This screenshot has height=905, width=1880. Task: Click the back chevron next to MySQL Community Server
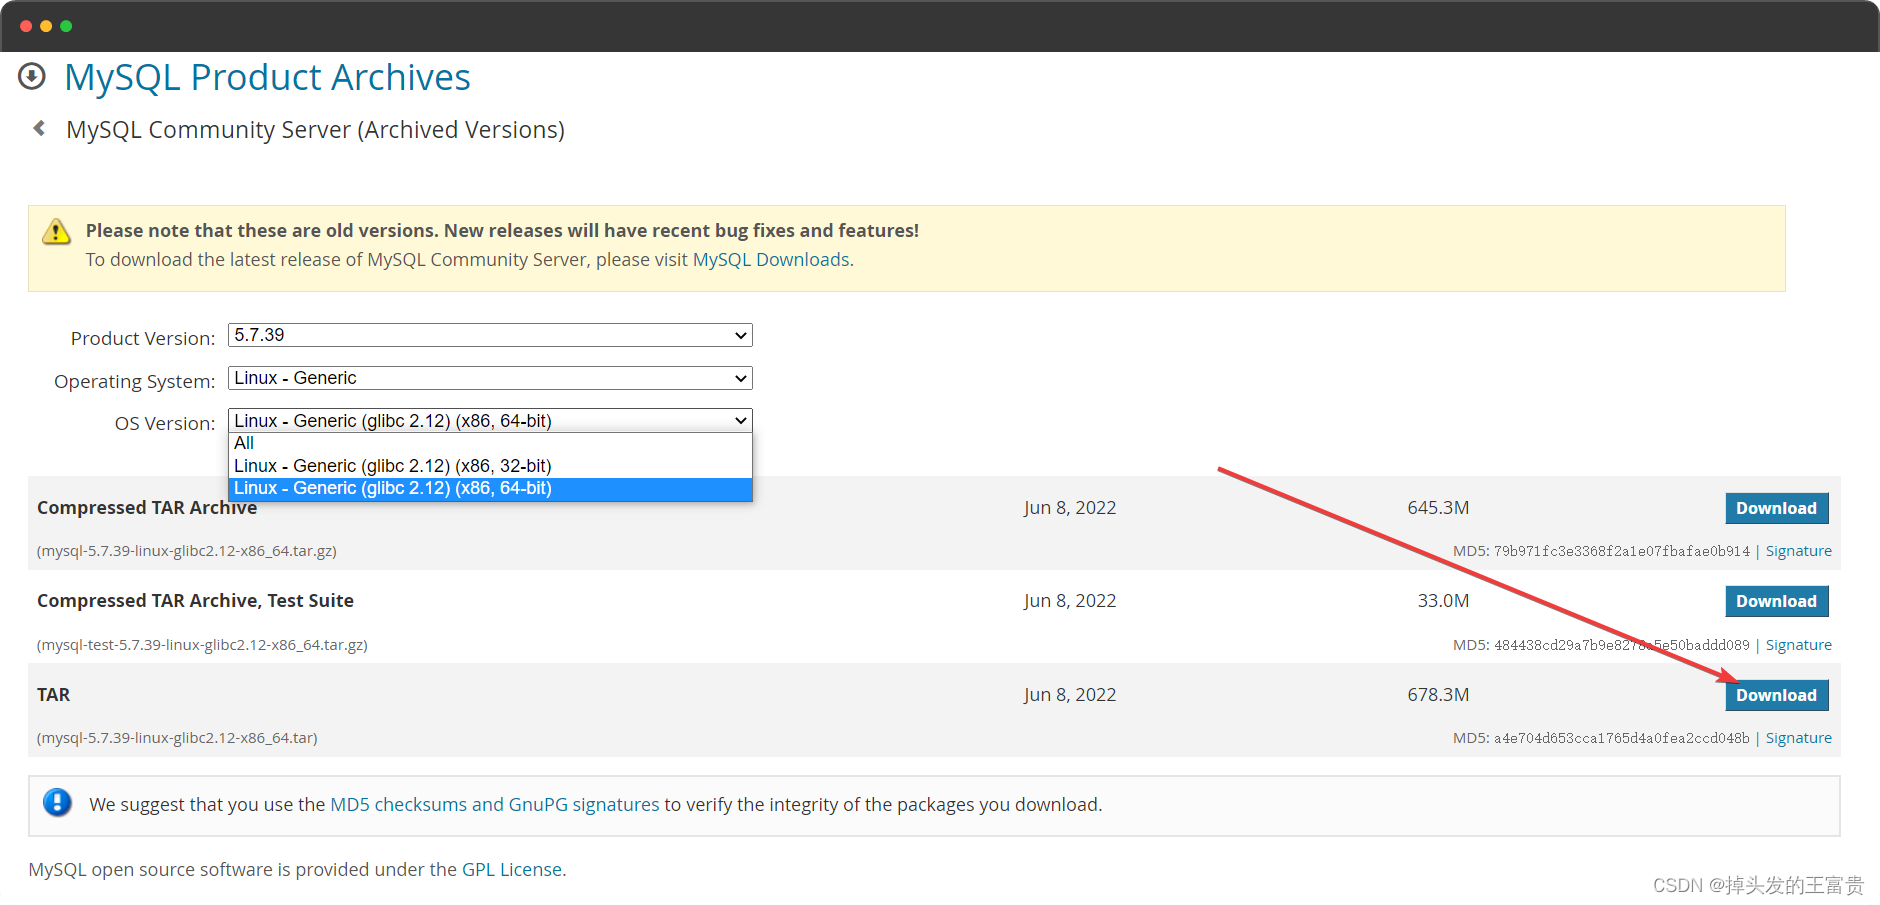39,128
